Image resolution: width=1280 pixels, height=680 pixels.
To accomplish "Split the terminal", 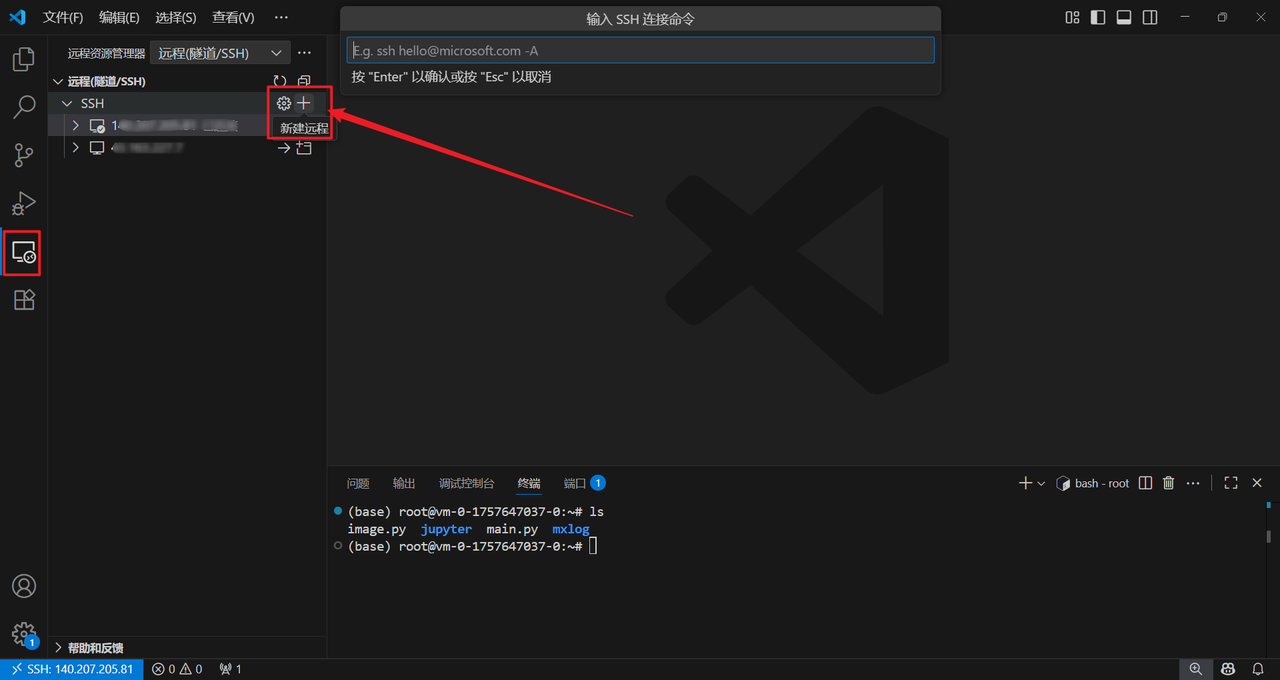I will (1146, 483).
